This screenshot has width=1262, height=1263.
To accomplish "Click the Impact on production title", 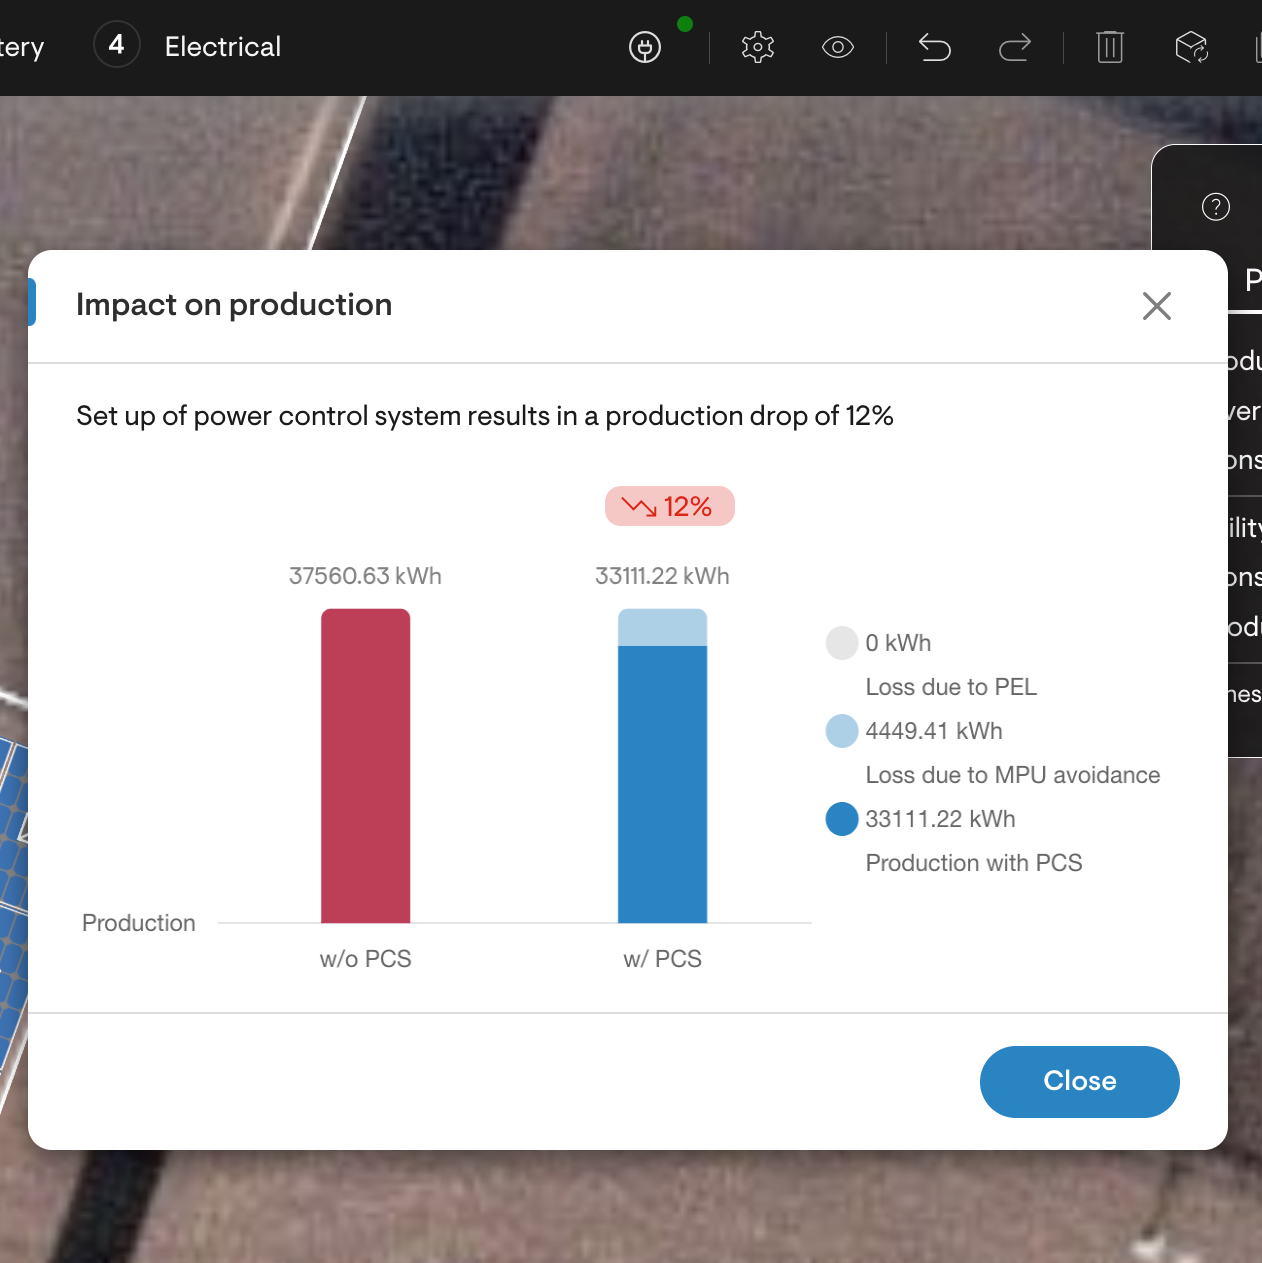I will 234,305.
